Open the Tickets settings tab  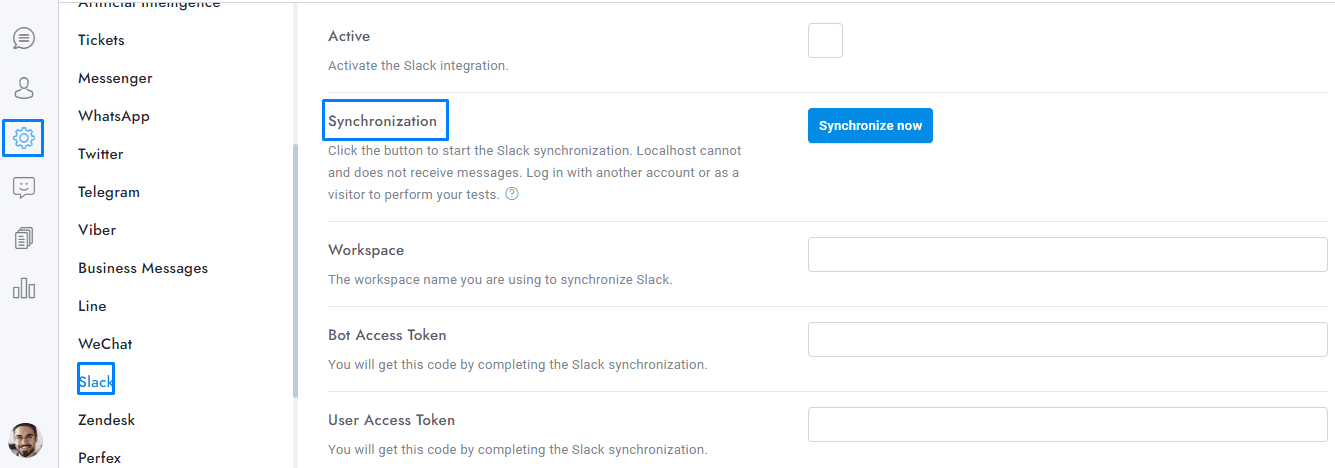pyautogui.click(x=101, y=40)
